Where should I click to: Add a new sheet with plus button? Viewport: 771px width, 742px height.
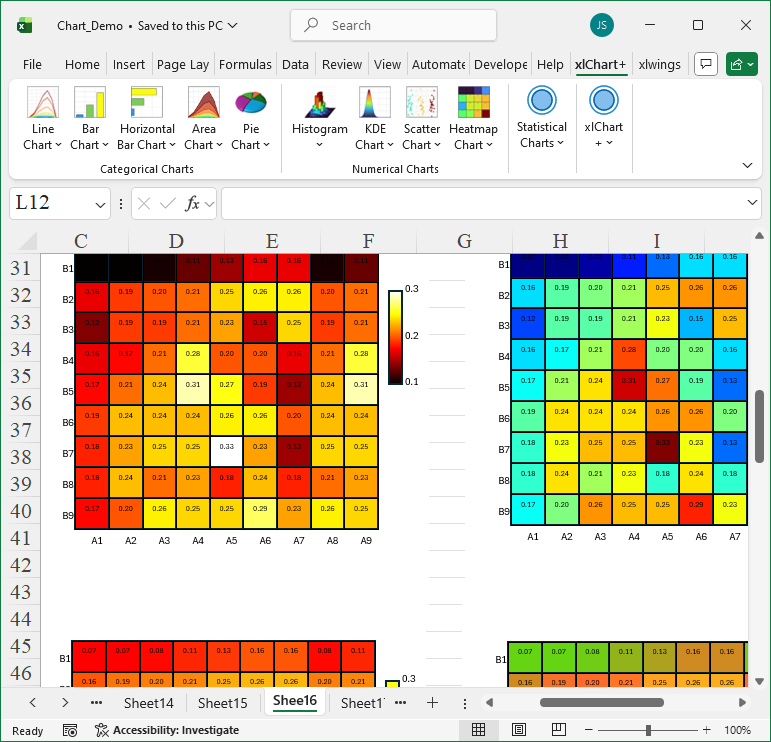click(x=432, y=703)
